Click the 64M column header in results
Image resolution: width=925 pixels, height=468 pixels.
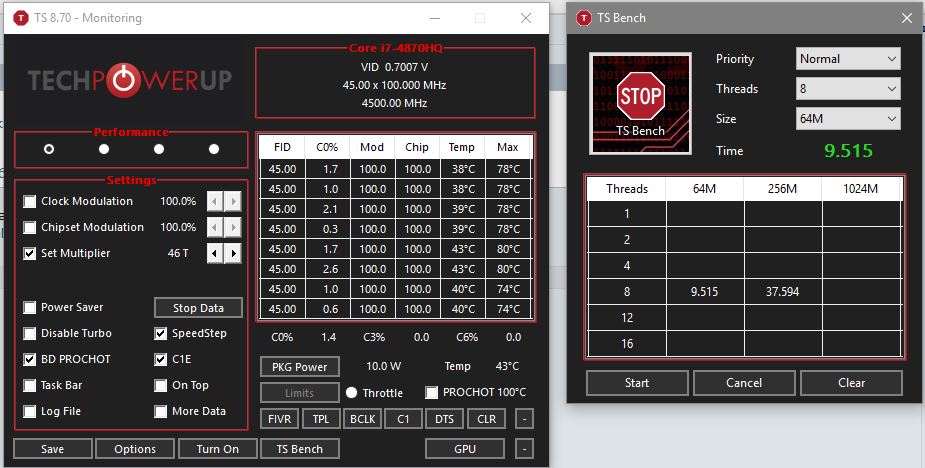705,189
